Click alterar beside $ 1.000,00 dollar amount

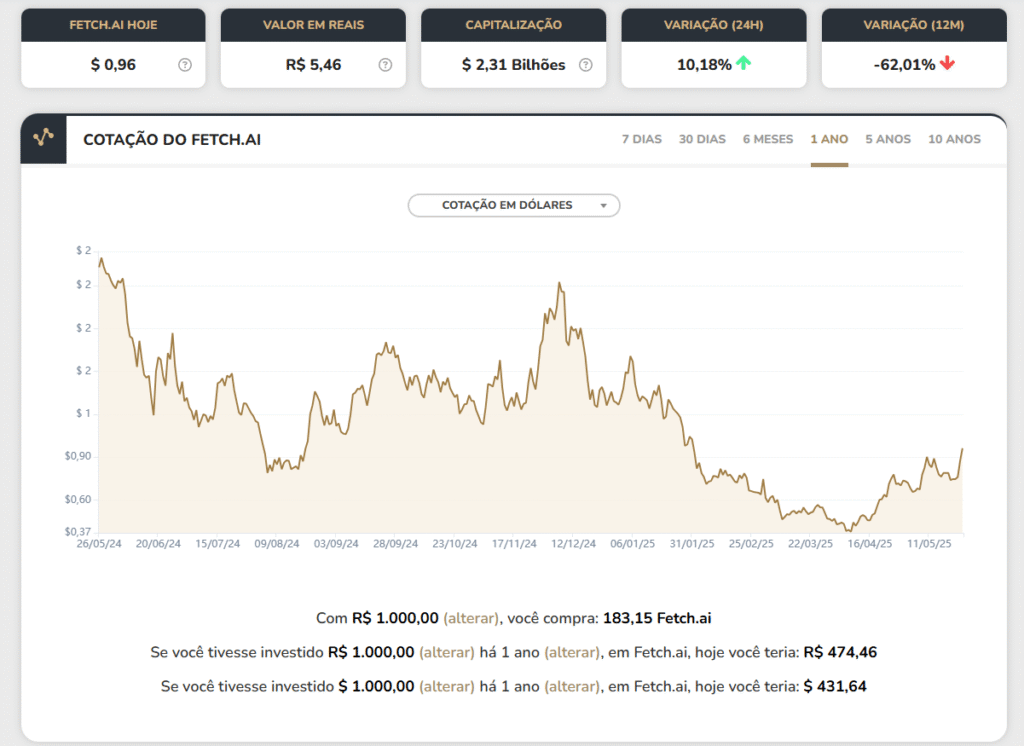coord(447,687)
